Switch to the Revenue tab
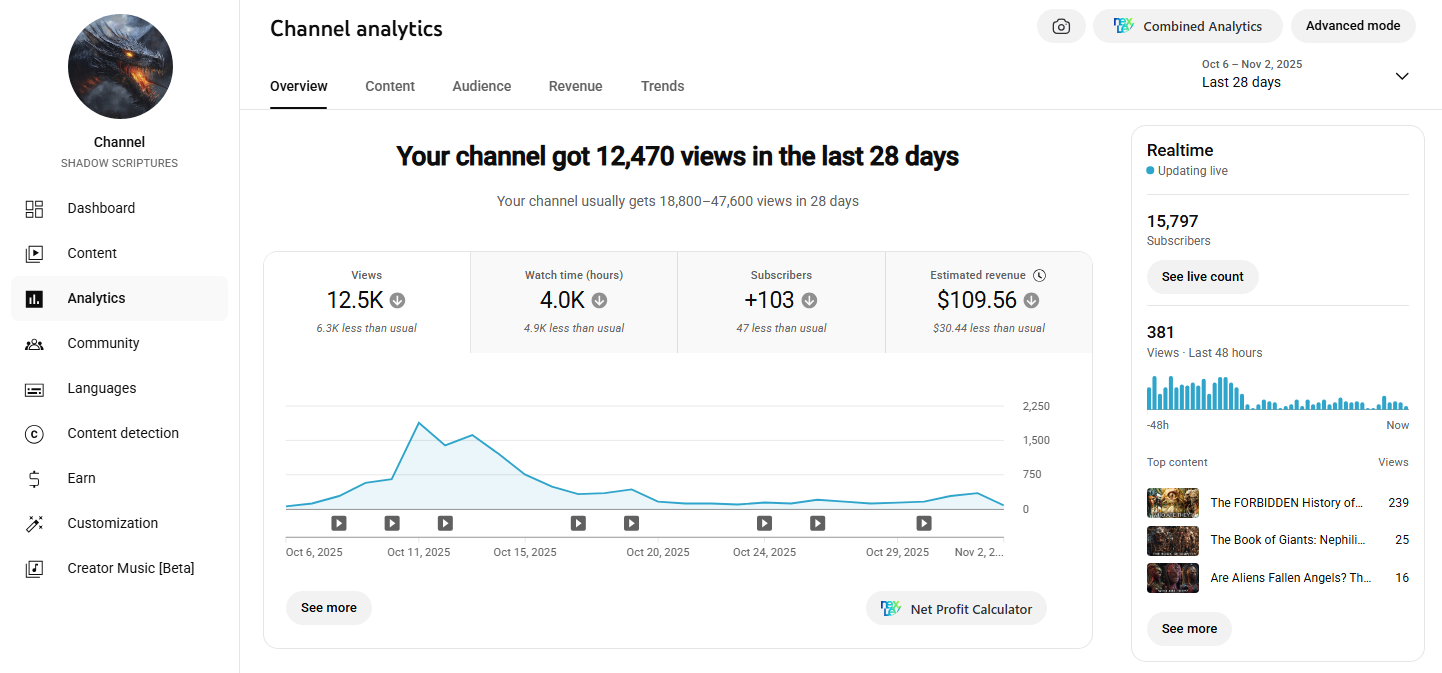 575,86
